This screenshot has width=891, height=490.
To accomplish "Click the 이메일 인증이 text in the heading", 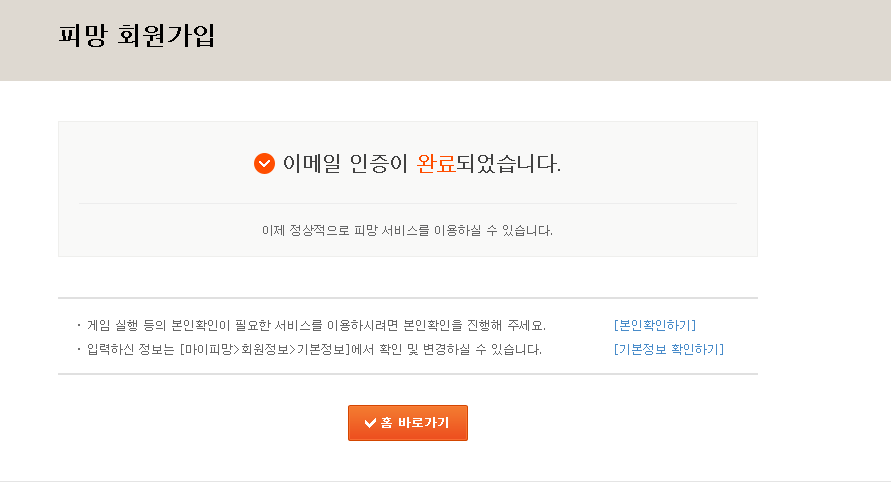I will click(345, 163).
